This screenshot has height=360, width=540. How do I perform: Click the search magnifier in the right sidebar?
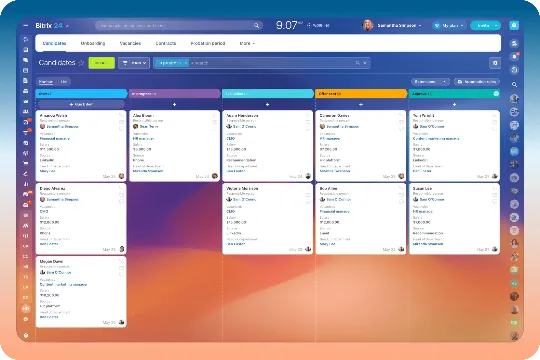(x=514, y=84)
